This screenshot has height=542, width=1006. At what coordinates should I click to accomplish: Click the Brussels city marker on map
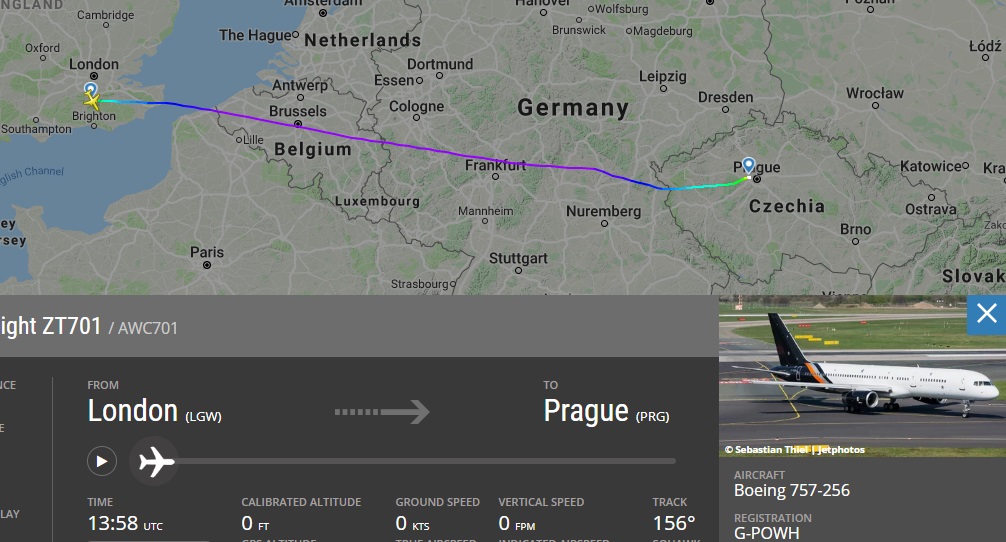[x=298, y=124]
